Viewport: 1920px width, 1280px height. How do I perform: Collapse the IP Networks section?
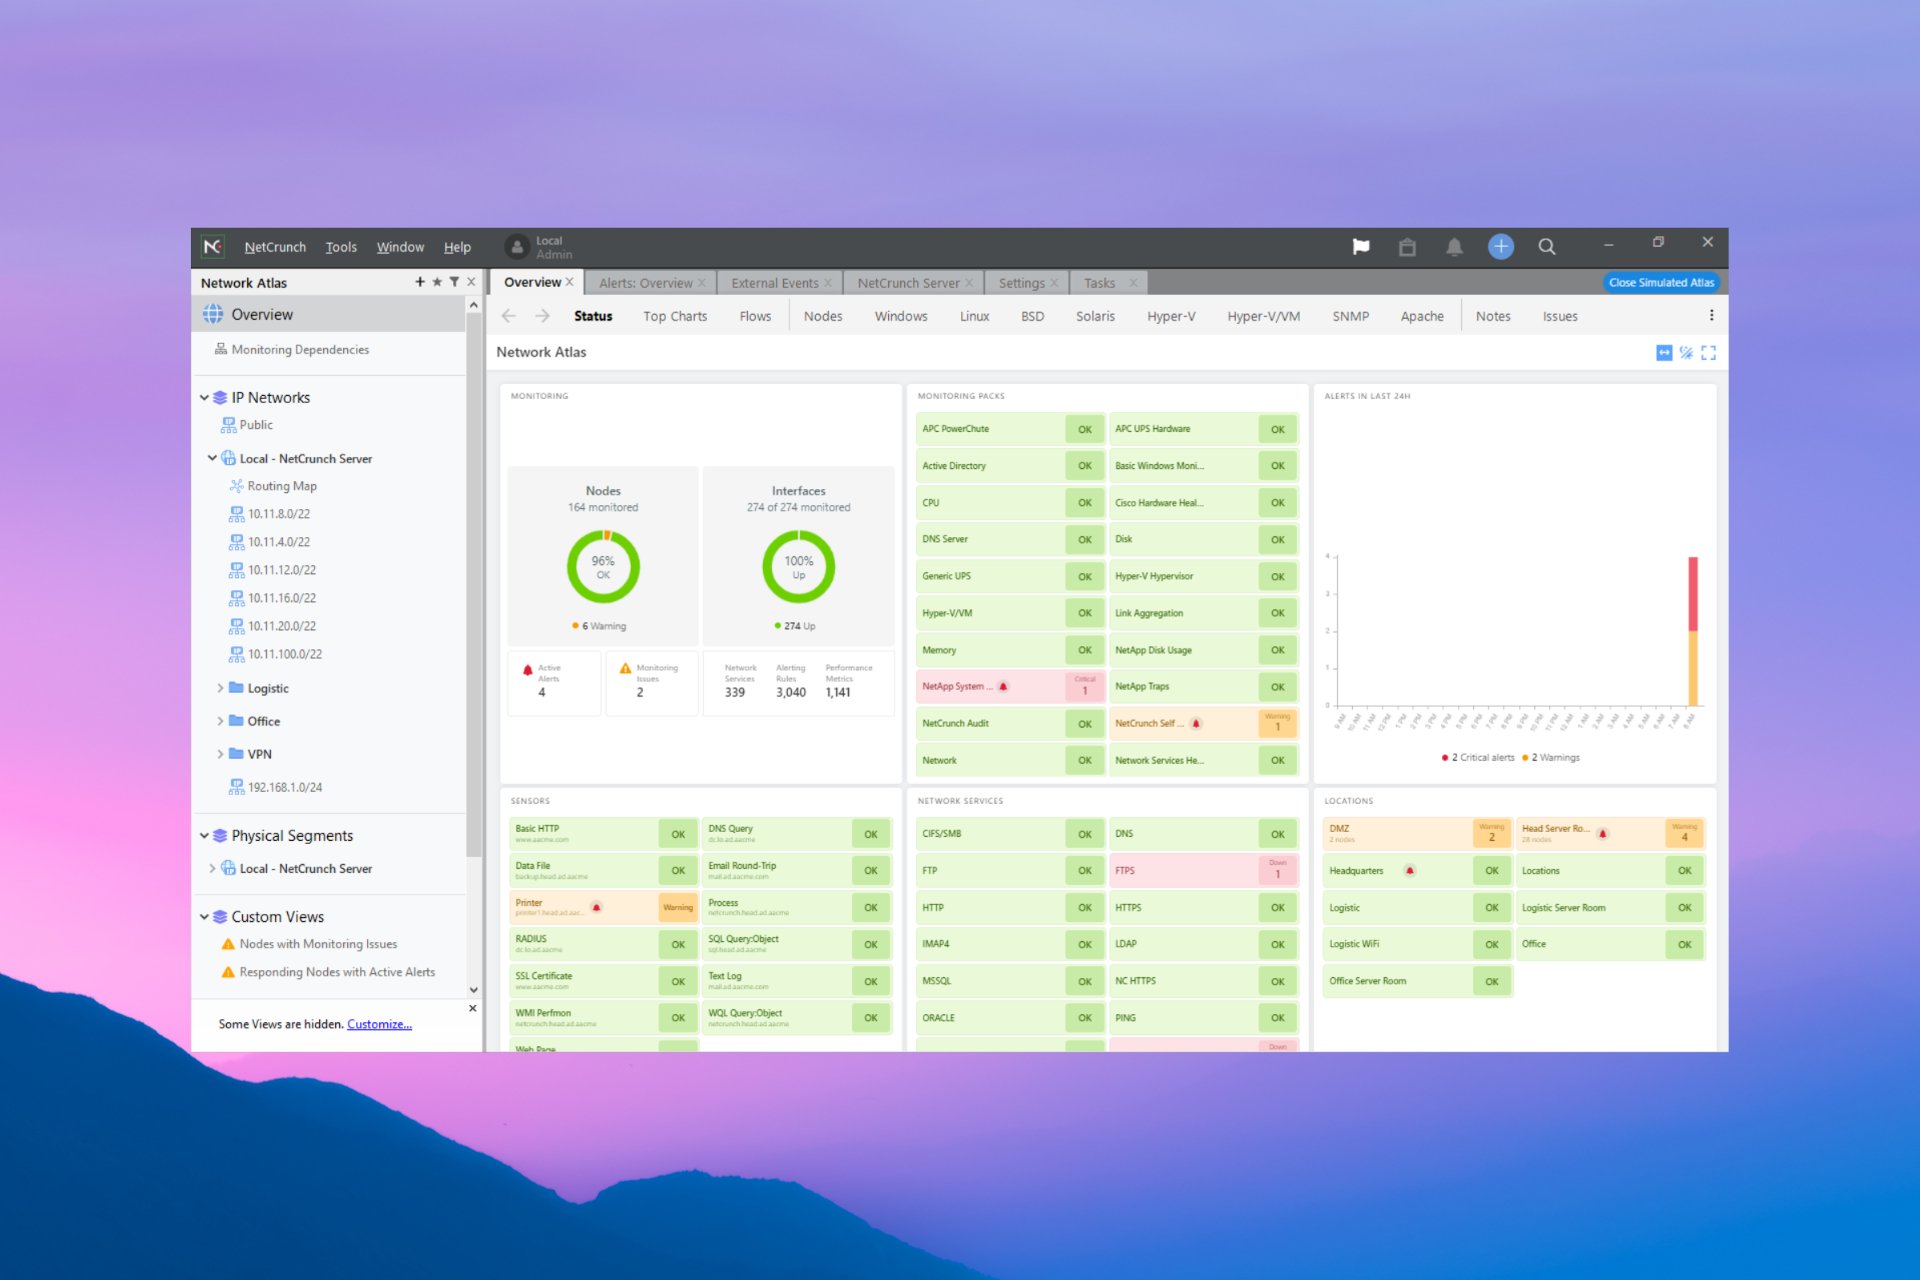[x=204, y=397]
